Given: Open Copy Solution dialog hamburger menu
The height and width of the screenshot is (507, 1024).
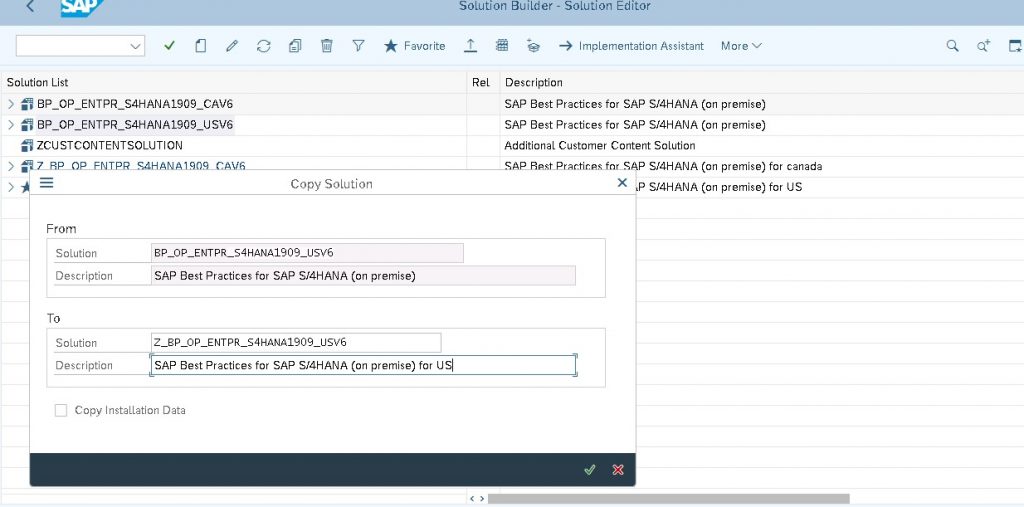Looking at the screenshot, I should (x=46, y=183).
